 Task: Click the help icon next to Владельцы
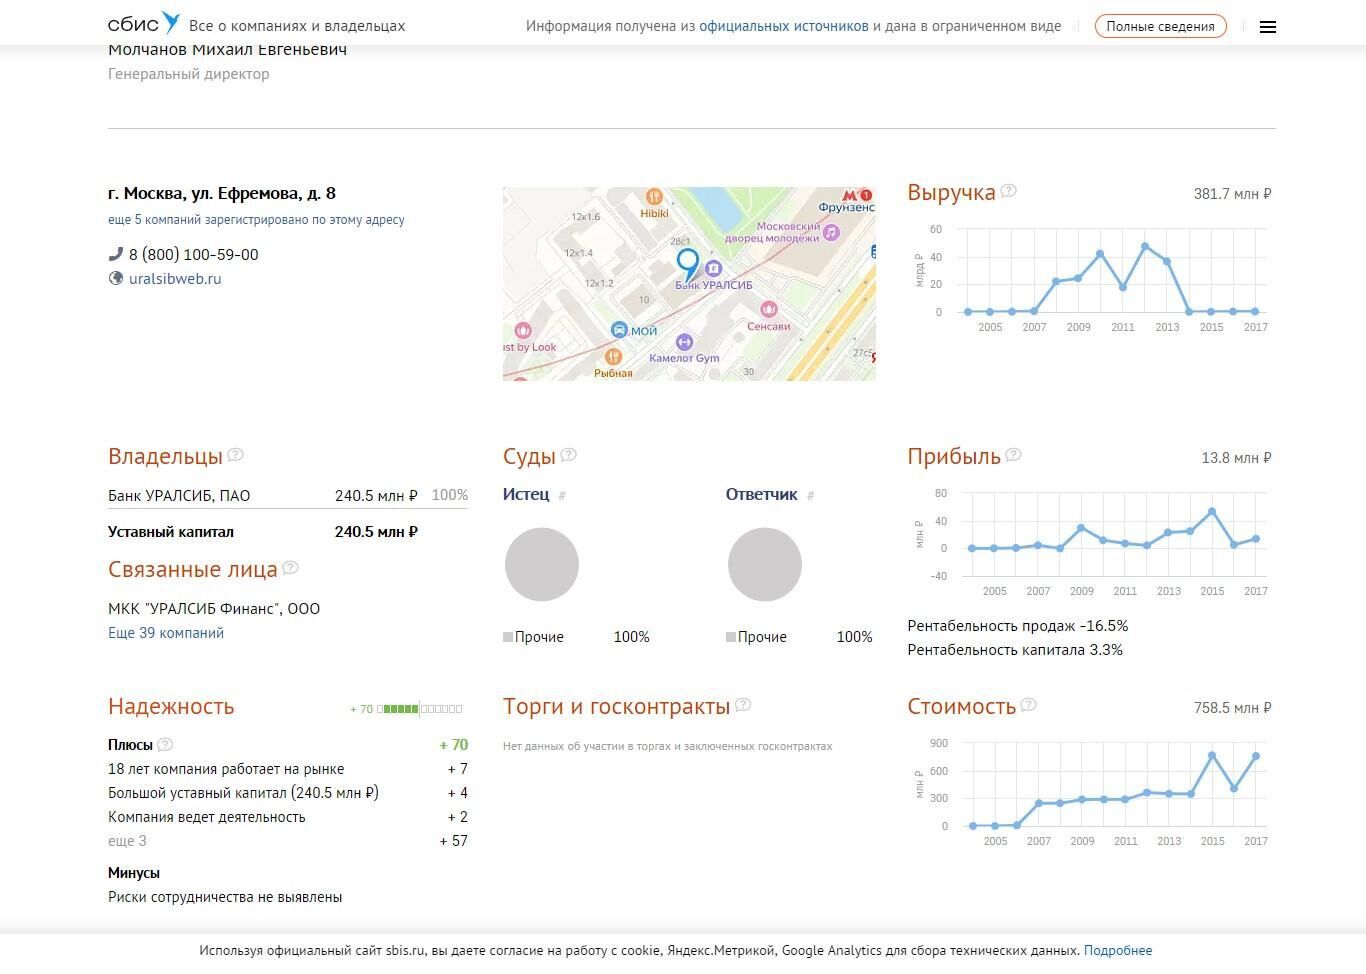(235, 454)
